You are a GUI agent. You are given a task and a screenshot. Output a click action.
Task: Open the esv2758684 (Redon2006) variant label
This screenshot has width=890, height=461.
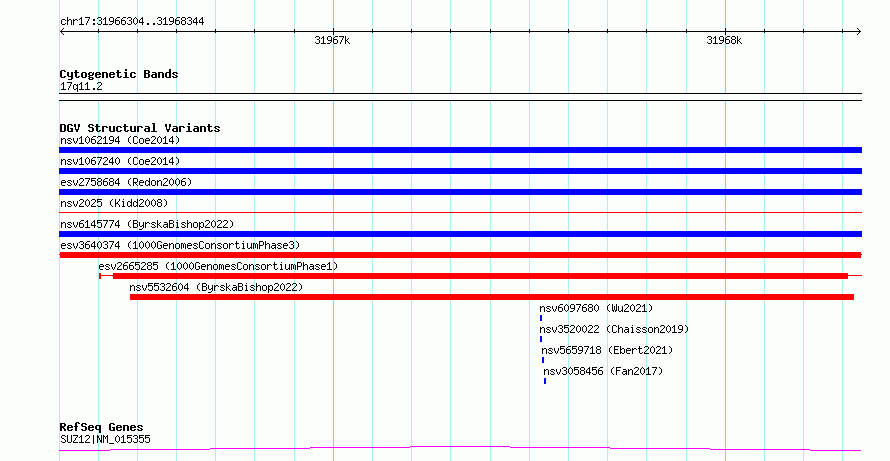coord(126,182)
